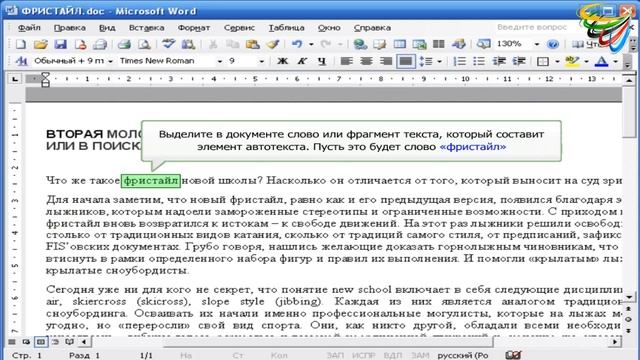
Task: Expand line spacing dropdown arrow
Action: 440,61
